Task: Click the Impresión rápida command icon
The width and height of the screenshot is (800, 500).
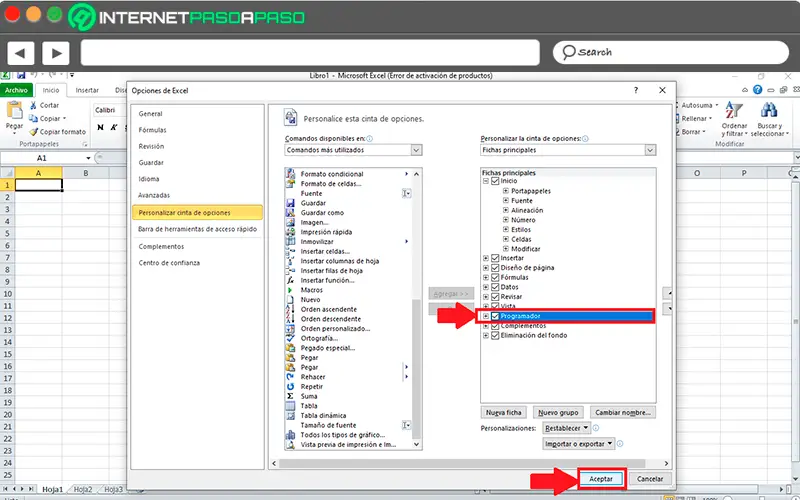Action: pyautogui.click(x=290, y=232)
